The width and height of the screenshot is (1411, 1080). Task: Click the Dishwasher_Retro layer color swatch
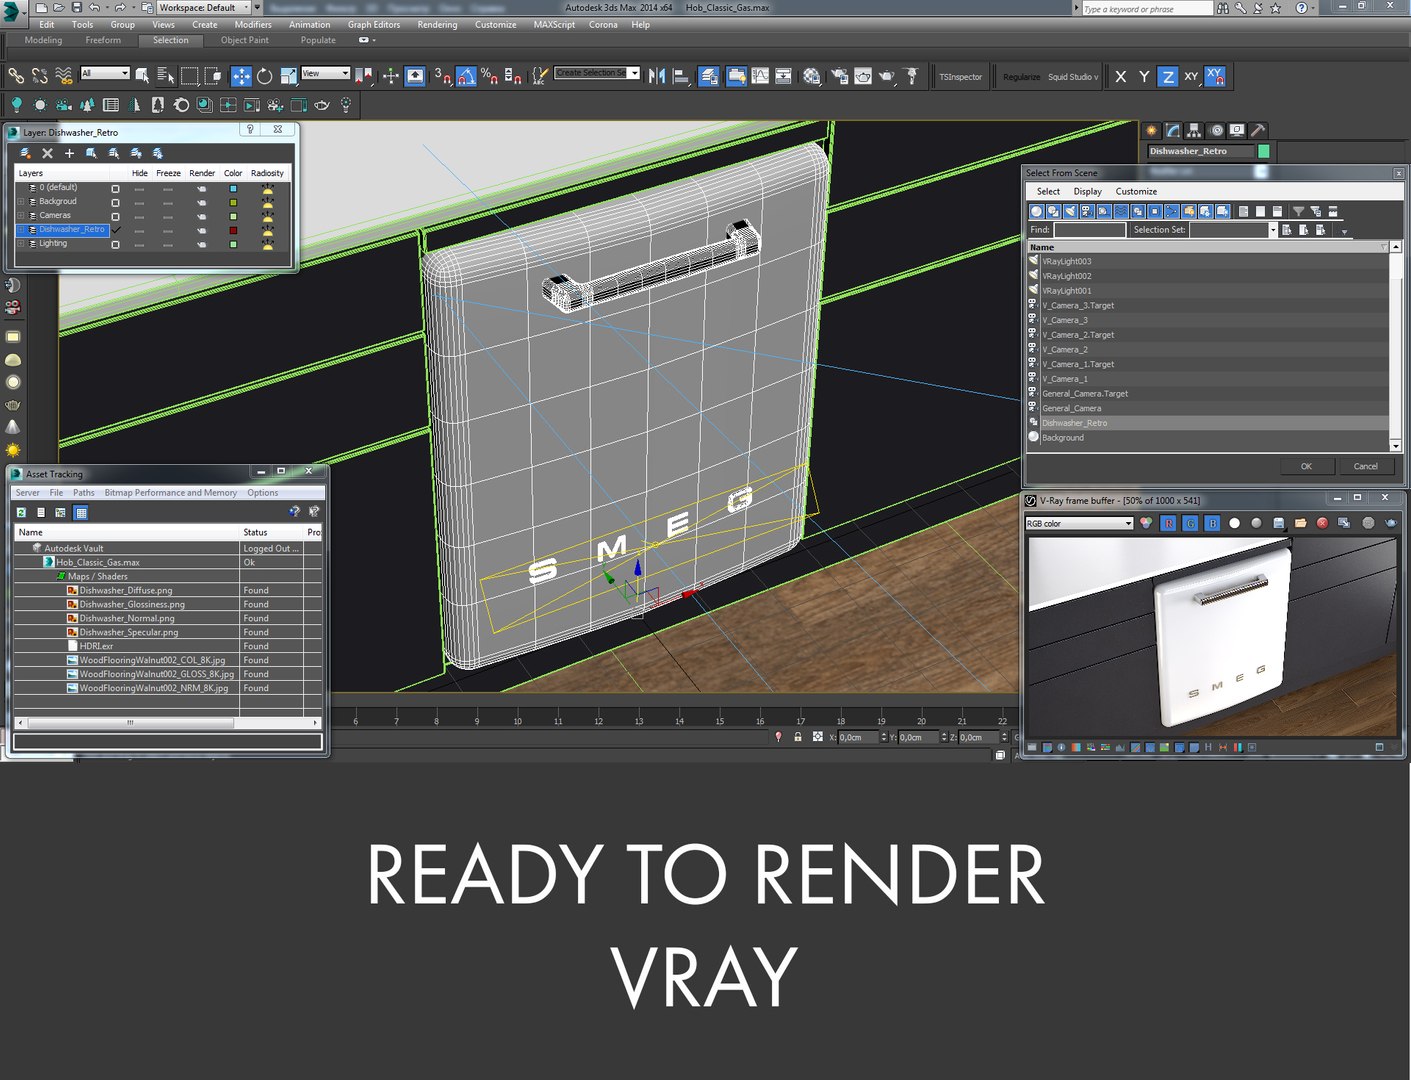[233, 230]
